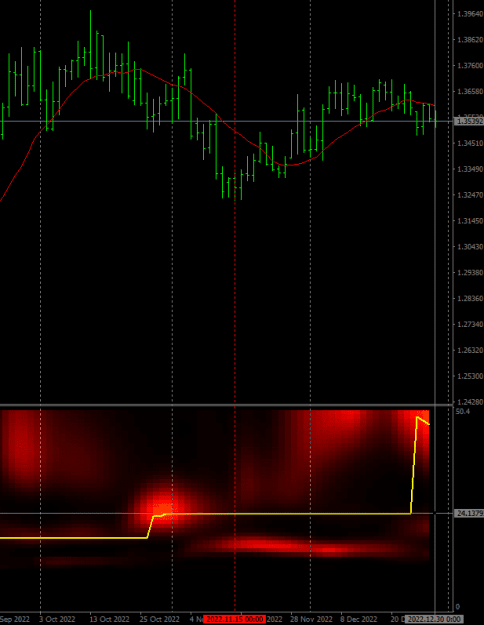Viewport: 484px width, 625px height.
Task: Click the 50.4 indicator scale maximum label
Action: pos(462,411)
